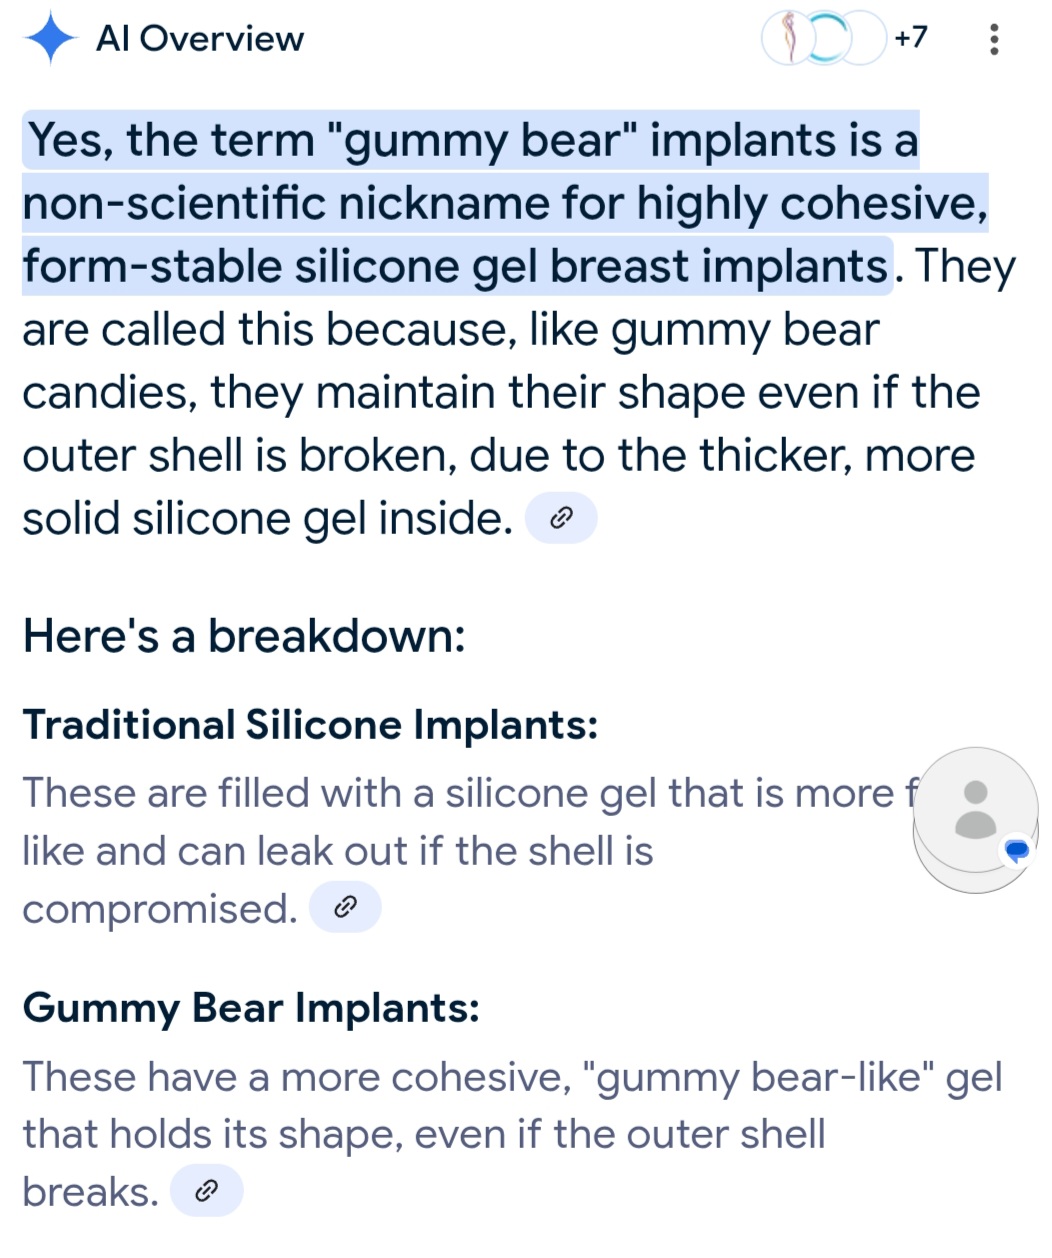Tap the paragraph describing cohesive "gummy bear-like" gel
The width and height of the screenshot is (1052, 1258).
[x=512, y=1134]
